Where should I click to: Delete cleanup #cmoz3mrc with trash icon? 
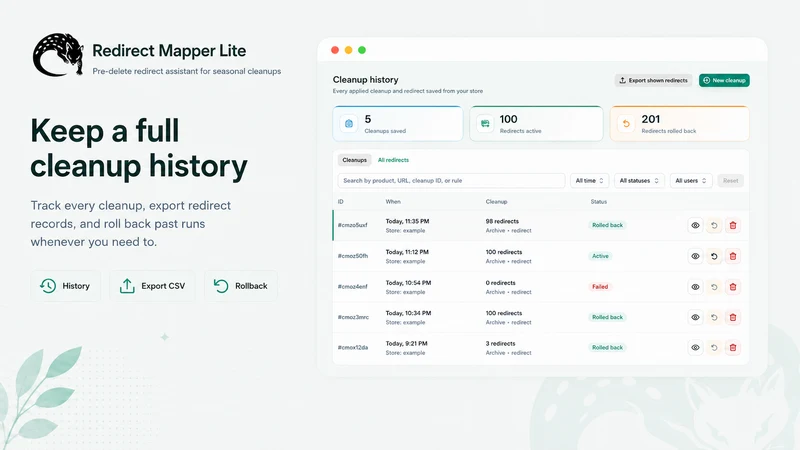coord(733,317)
